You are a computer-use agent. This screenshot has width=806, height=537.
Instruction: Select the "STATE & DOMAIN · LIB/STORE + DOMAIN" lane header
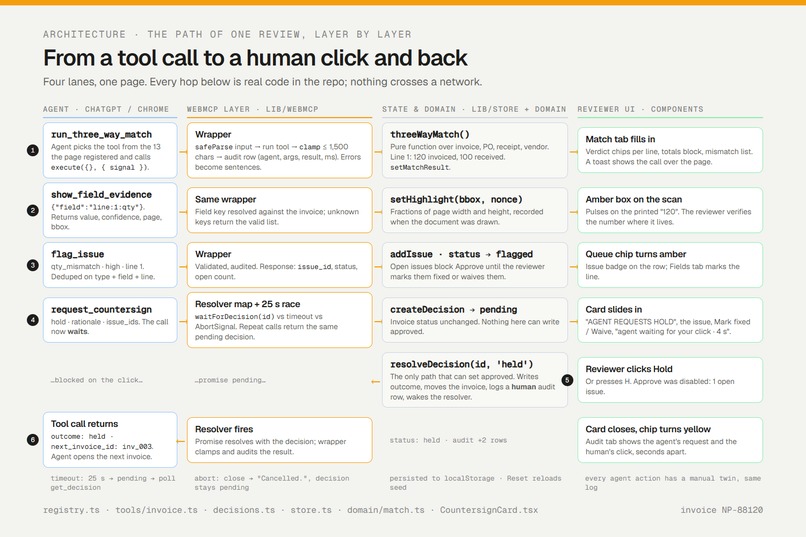coord(474,109)
